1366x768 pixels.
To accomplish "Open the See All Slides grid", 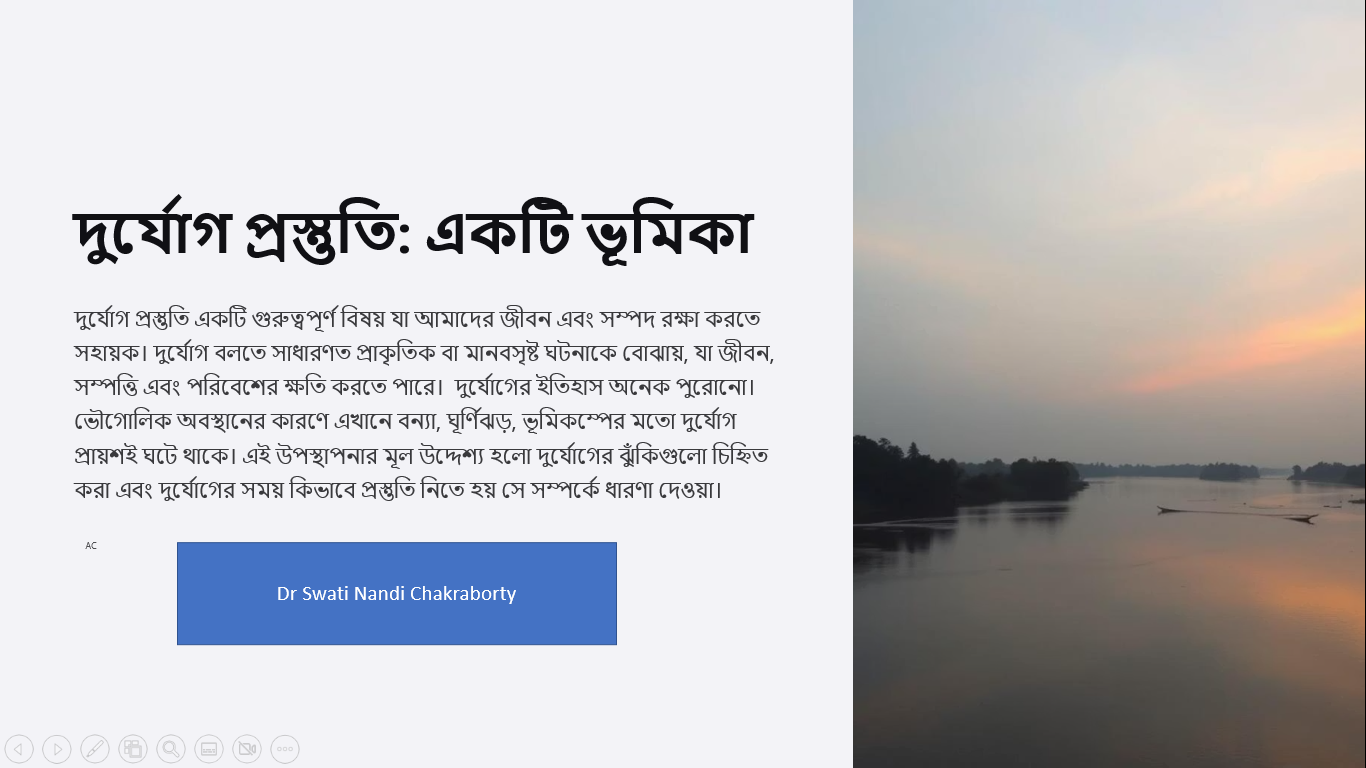I will tap(133, 749).
